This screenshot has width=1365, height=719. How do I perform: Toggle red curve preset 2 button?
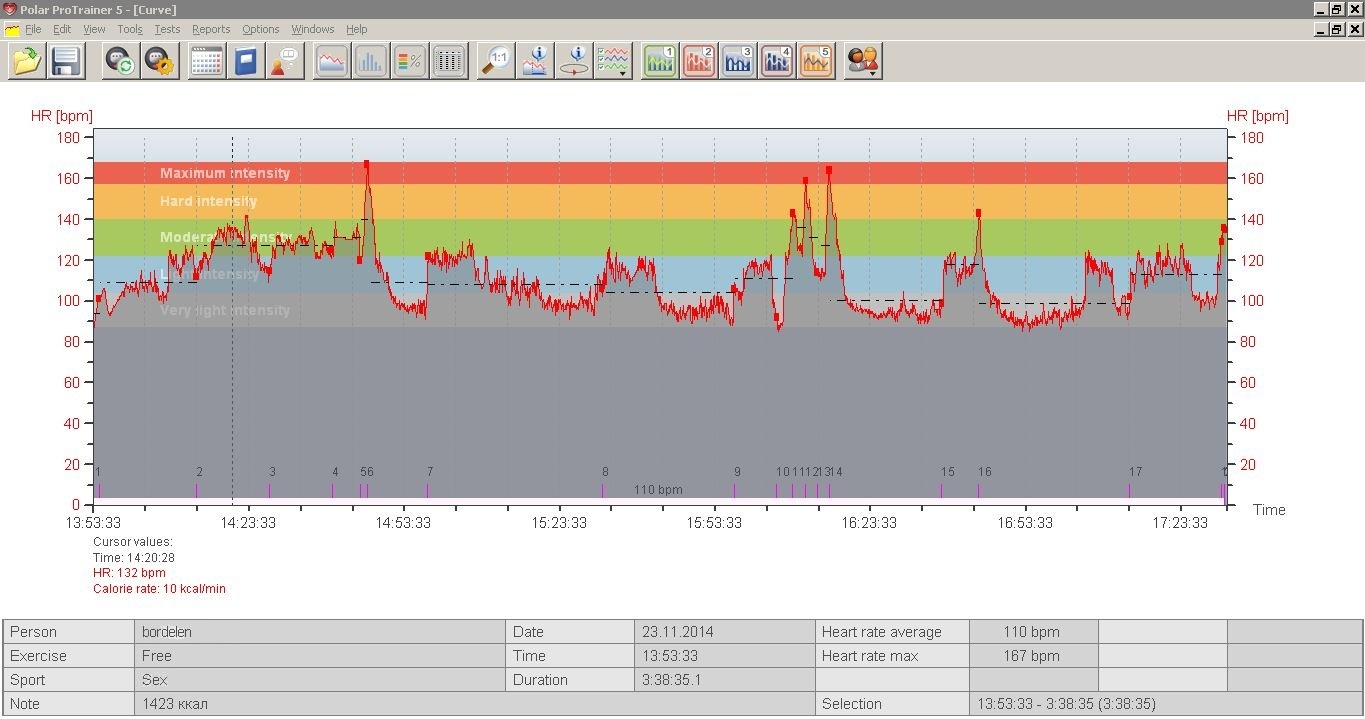(699, 62)
